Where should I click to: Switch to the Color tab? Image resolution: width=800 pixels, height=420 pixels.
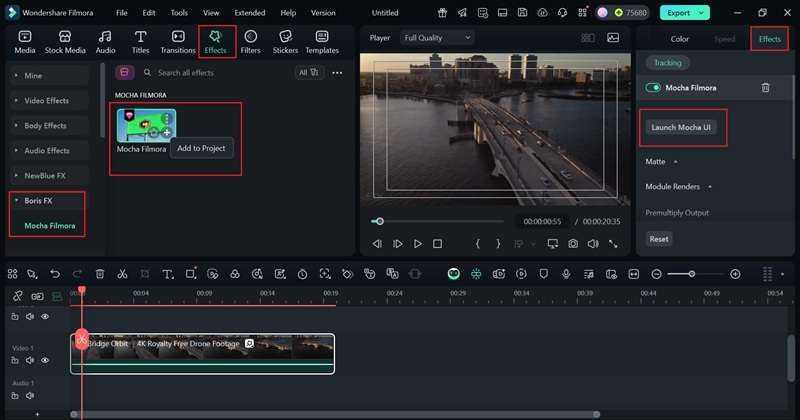[x=680, y=39]
